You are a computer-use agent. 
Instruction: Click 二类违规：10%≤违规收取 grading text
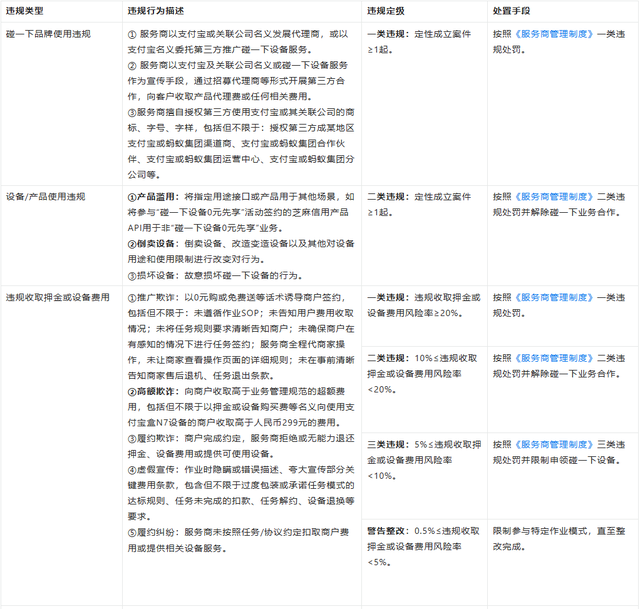click(422, 373)
